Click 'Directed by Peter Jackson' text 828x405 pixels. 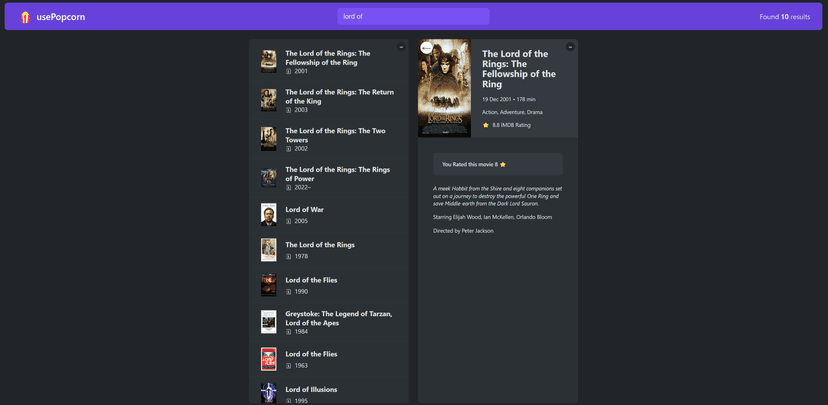tap(463, 231)
